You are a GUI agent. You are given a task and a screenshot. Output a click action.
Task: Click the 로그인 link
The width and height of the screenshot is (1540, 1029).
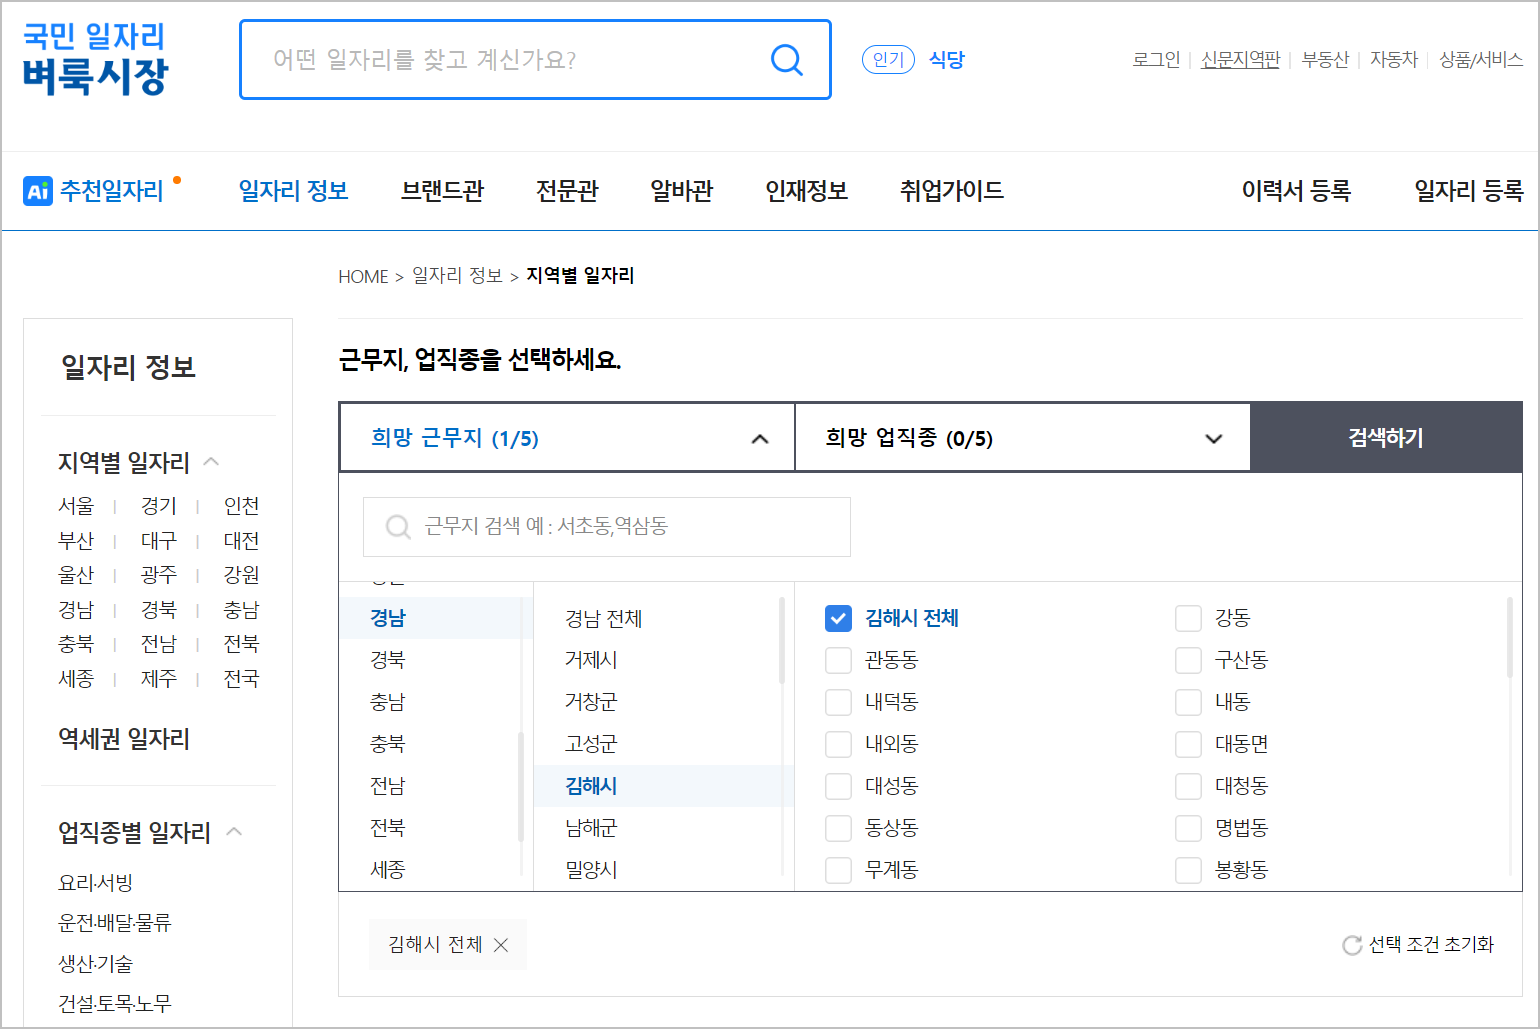[x=1156, y=60]
